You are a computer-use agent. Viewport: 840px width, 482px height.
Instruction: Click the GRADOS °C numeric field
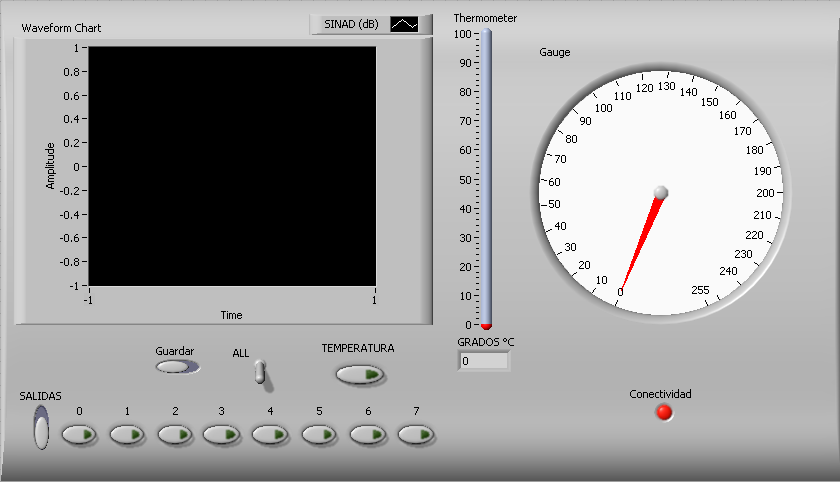click(484, 361)
